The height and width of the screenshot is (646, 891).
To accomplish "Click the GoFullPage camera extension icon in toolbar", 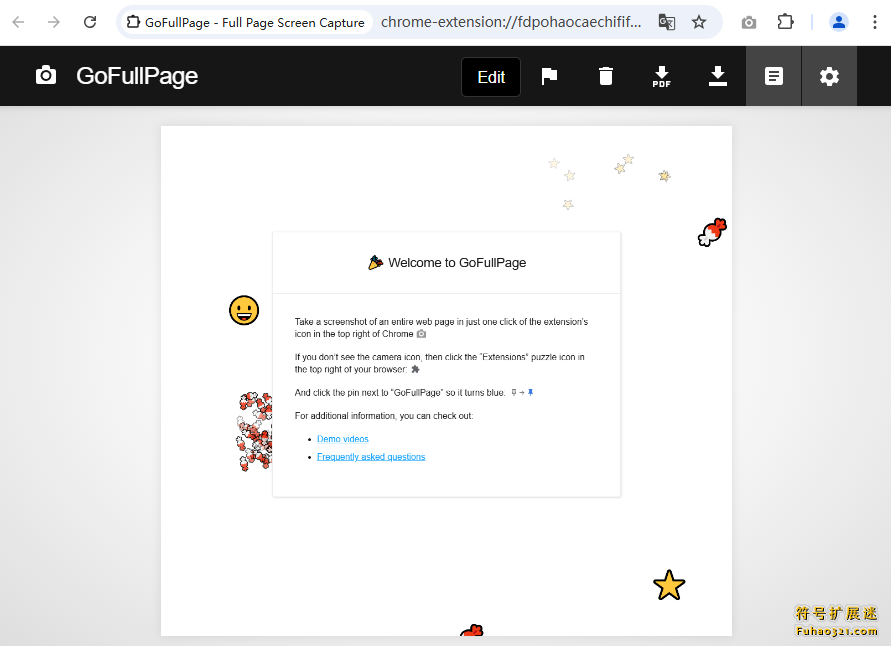I will coord(749,22).
